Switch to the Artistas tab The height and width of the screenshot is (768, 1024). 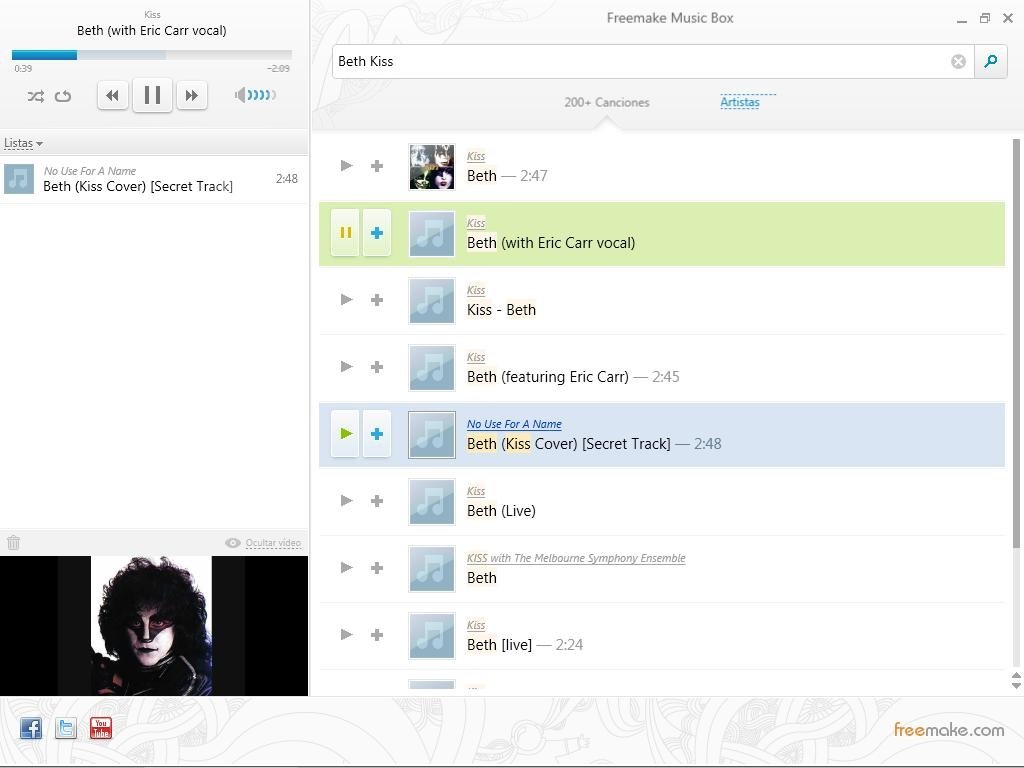pyautogui.click(x=740, y=102)
